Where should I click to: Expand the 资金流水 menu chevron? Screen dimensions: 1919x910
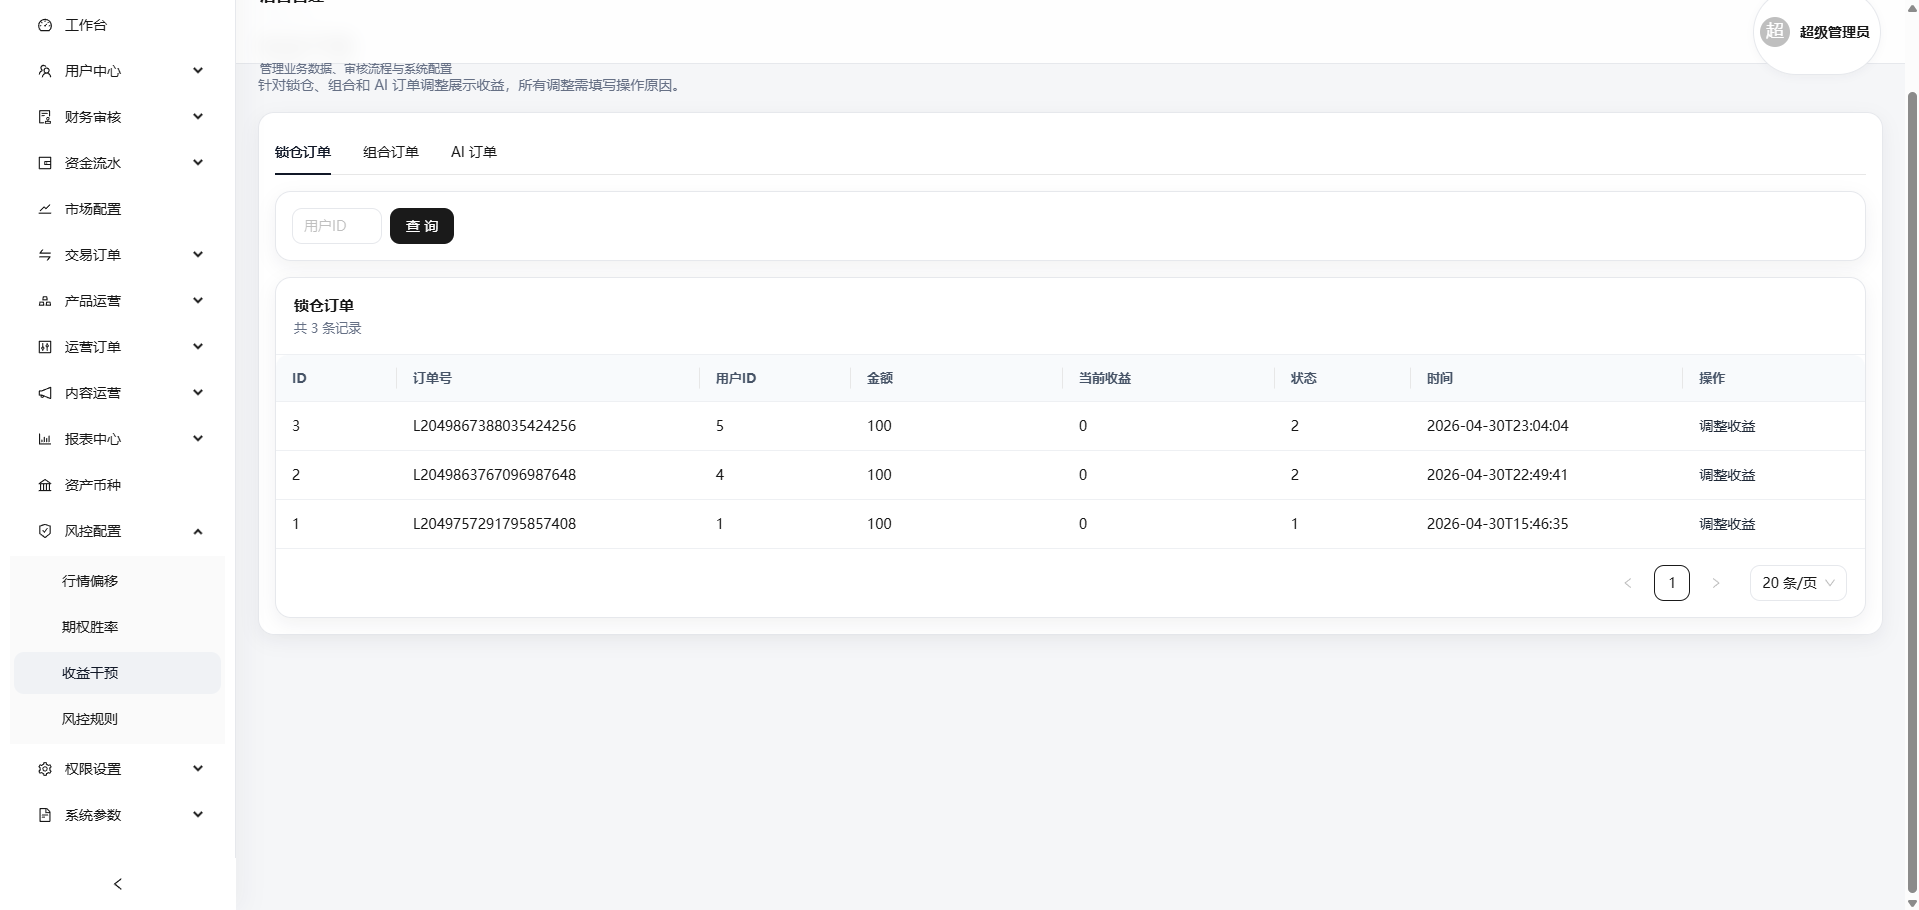[x=198, y=163]
